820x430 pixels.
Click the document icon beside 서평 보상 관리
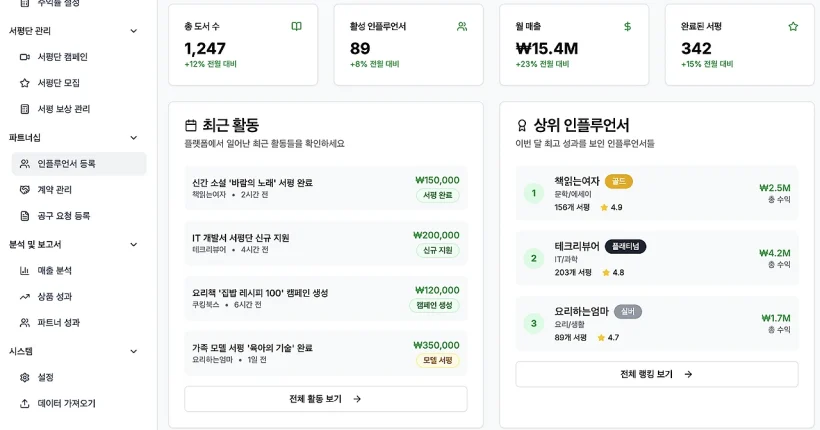point(25,109)
